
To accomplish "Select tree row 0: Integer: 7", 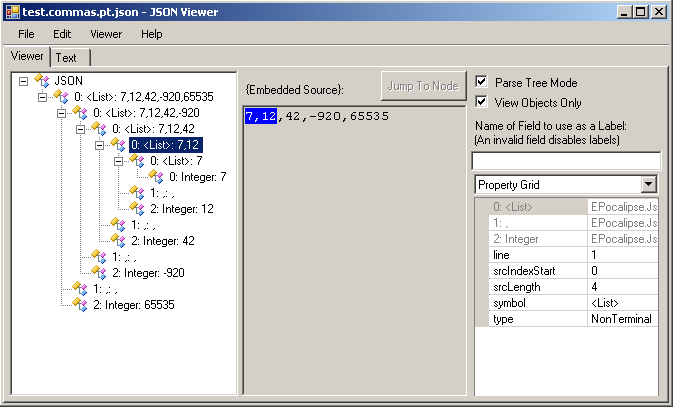I will (197, 177).
